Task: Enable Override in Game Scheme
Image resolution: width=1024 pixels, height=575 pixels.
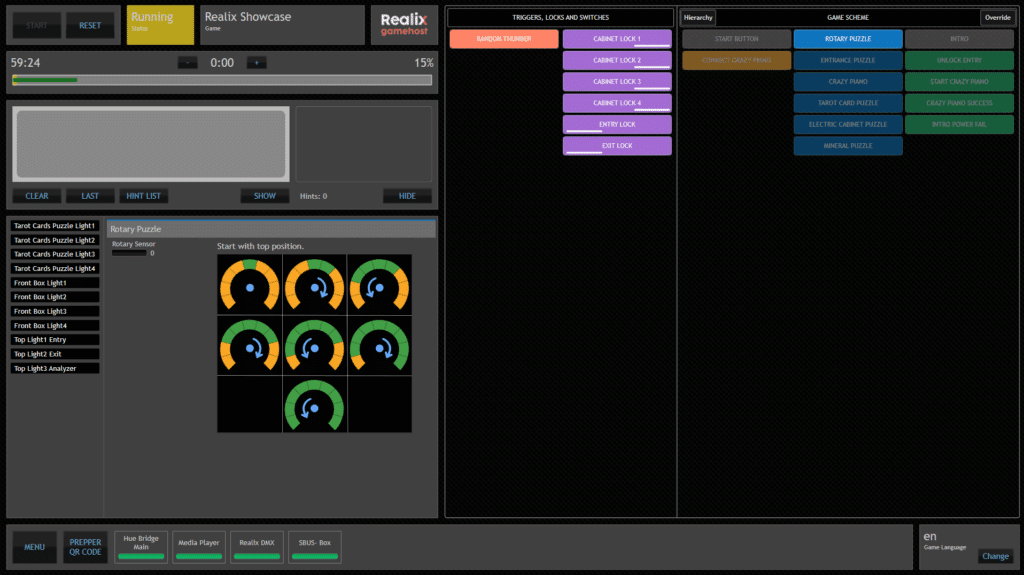Action: [x=996, y=18]
